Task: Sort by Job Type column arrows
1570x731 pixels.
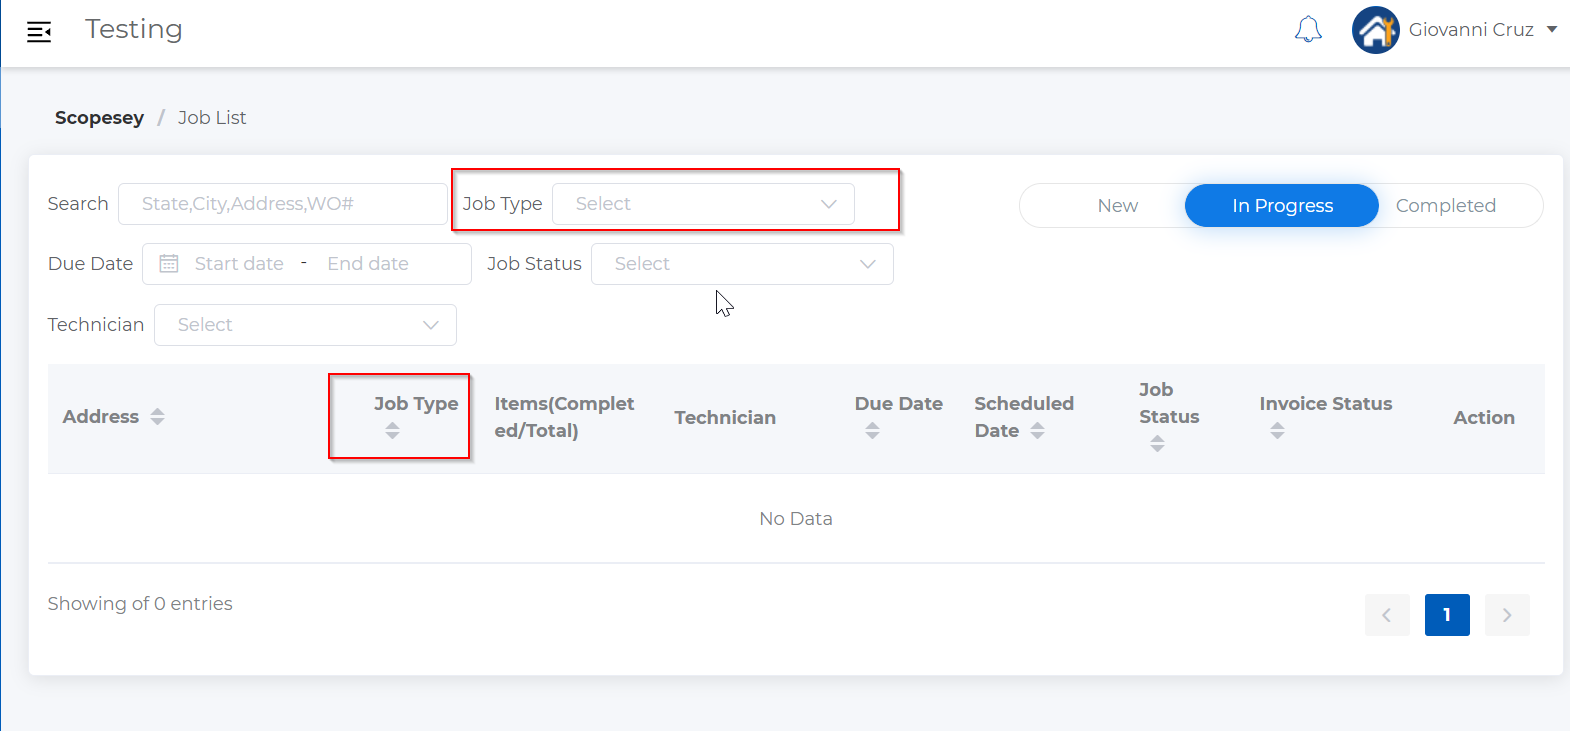Action: click(392, 431)
